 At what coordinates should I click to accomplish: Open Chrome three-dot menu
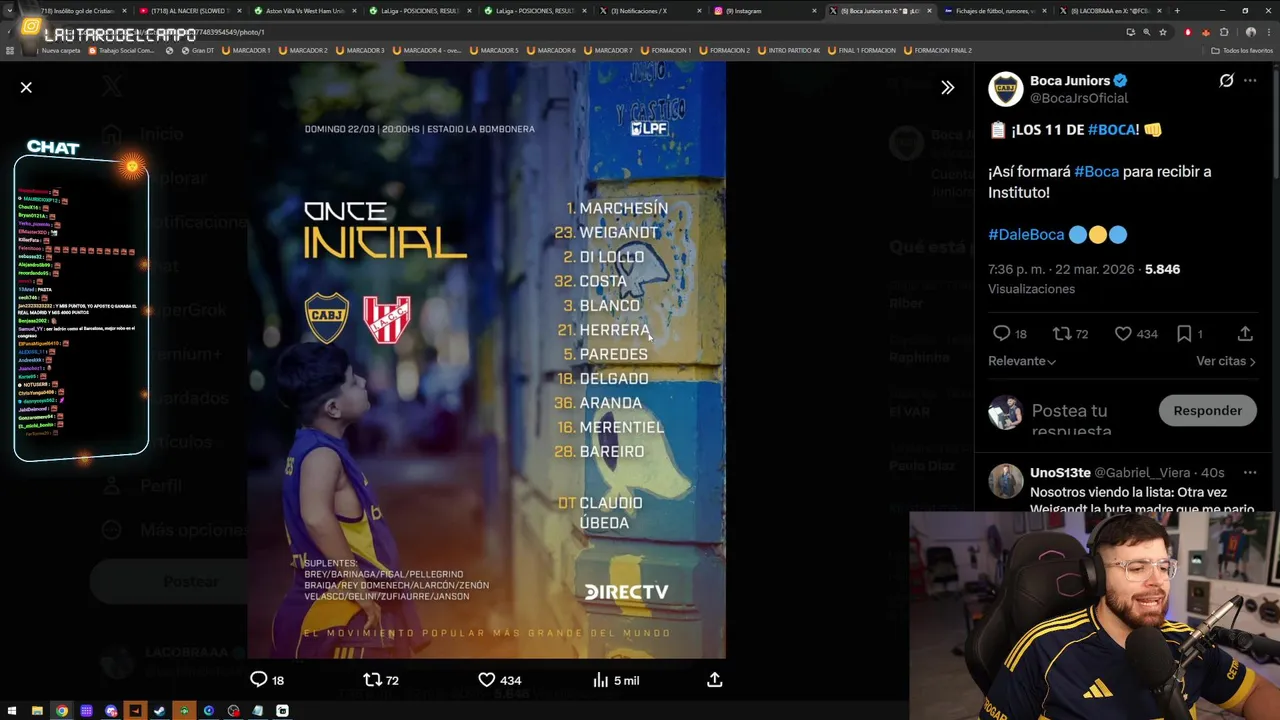[1269, 32]
